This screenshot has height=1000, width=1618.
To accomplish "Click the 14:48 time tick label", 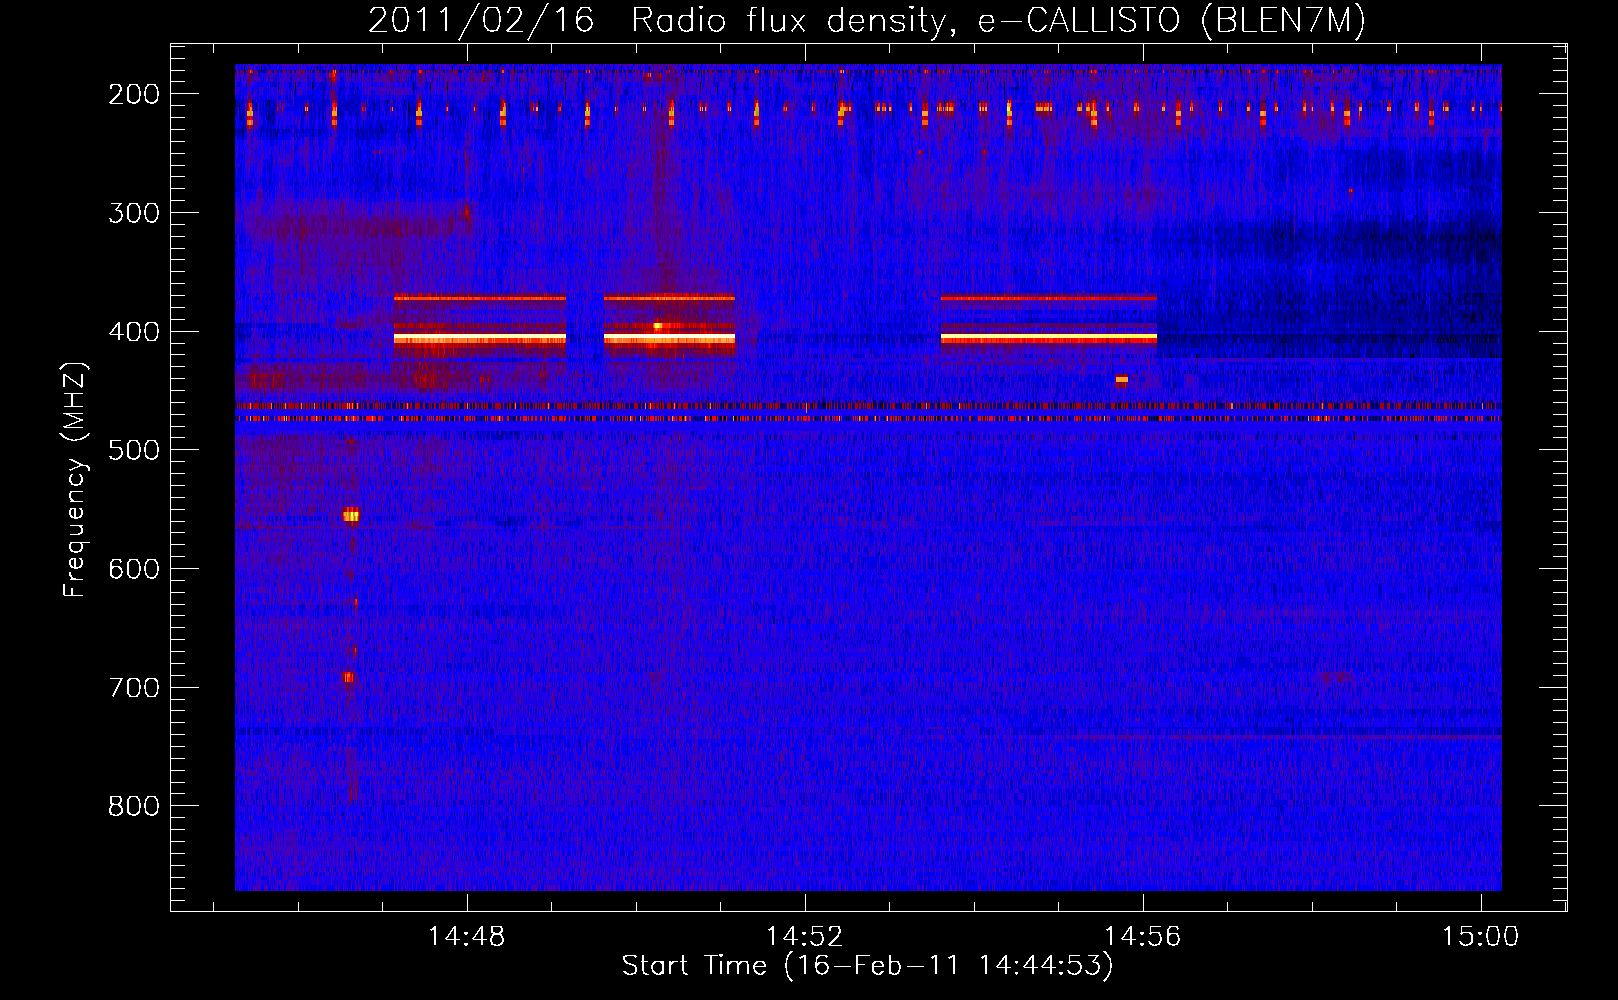I will (466, 937).
